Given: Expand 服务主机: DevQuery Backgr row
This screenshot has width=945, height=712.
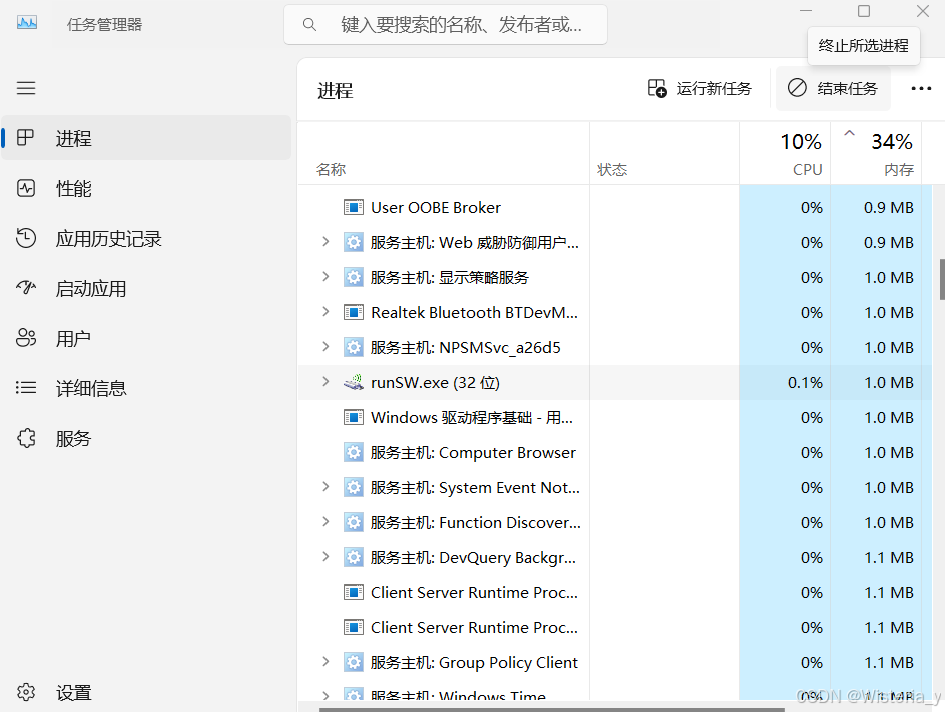Looking at the screenshot, I should (325, 556).
